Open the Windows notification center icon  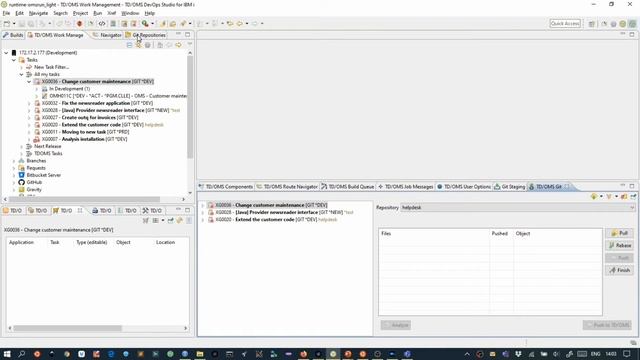click(x=627, y=354)
